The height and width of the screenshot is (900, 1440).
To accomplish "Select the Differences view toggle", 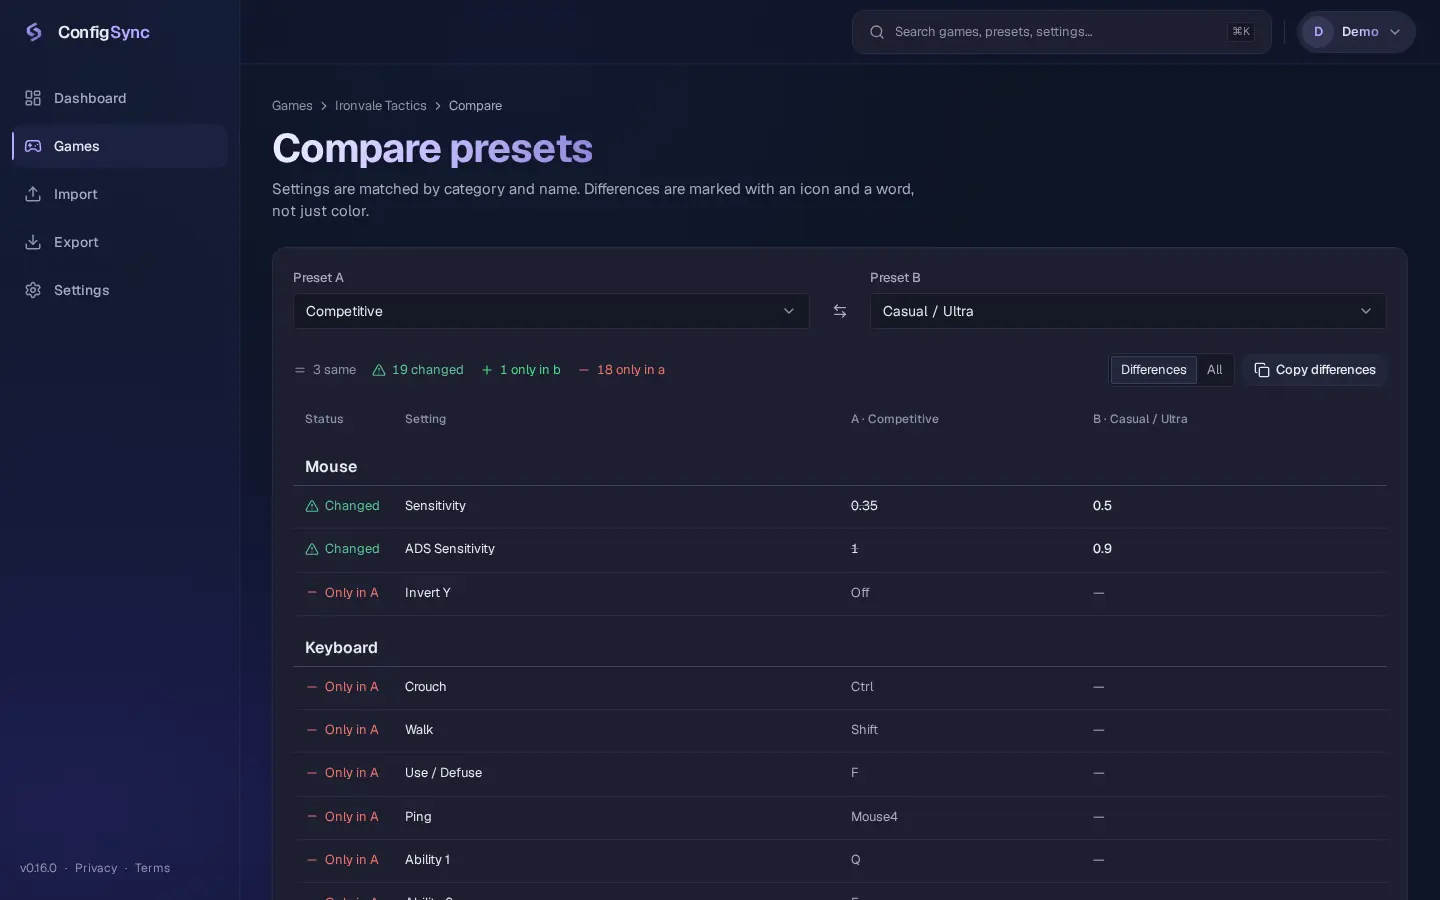I will 1153,370.
